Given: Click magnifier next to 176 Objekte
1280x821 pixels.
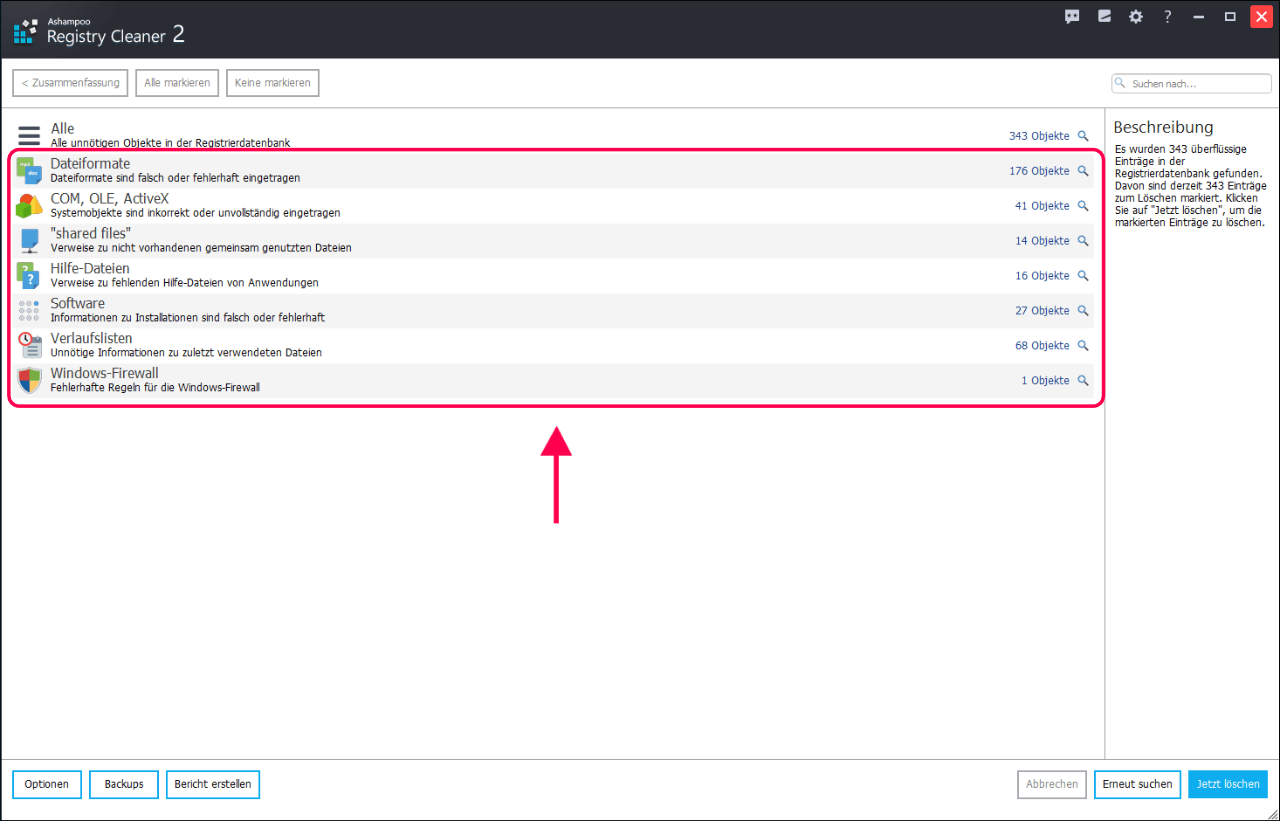Looking at the screenshot, I should click(x=1082, y=171).
